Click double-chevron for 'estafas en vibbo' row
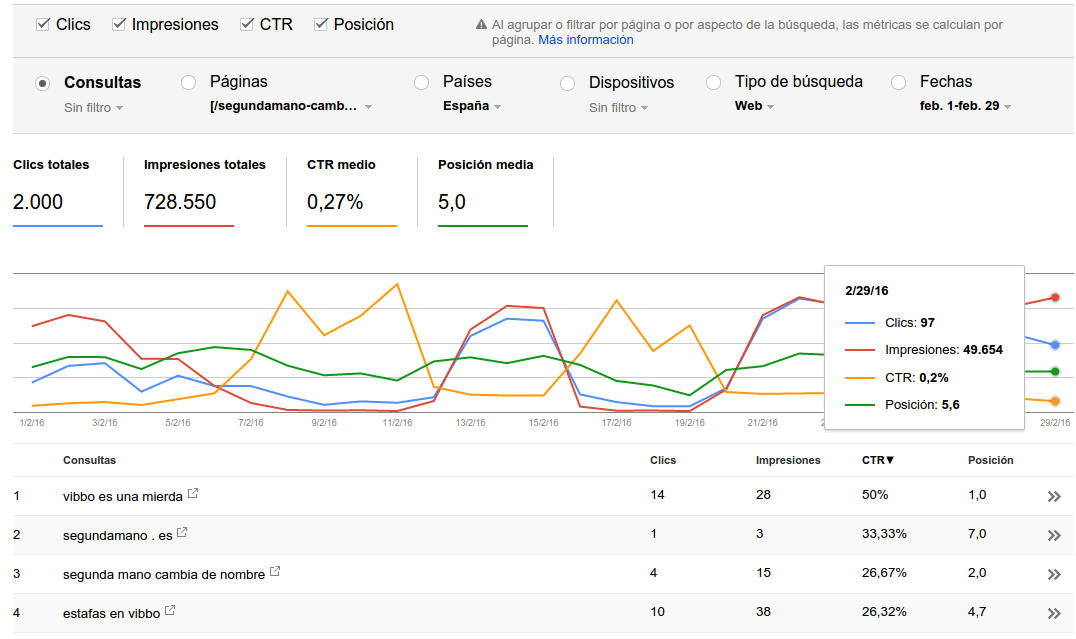This screenshot has width=1076, height=639. 1054,614
